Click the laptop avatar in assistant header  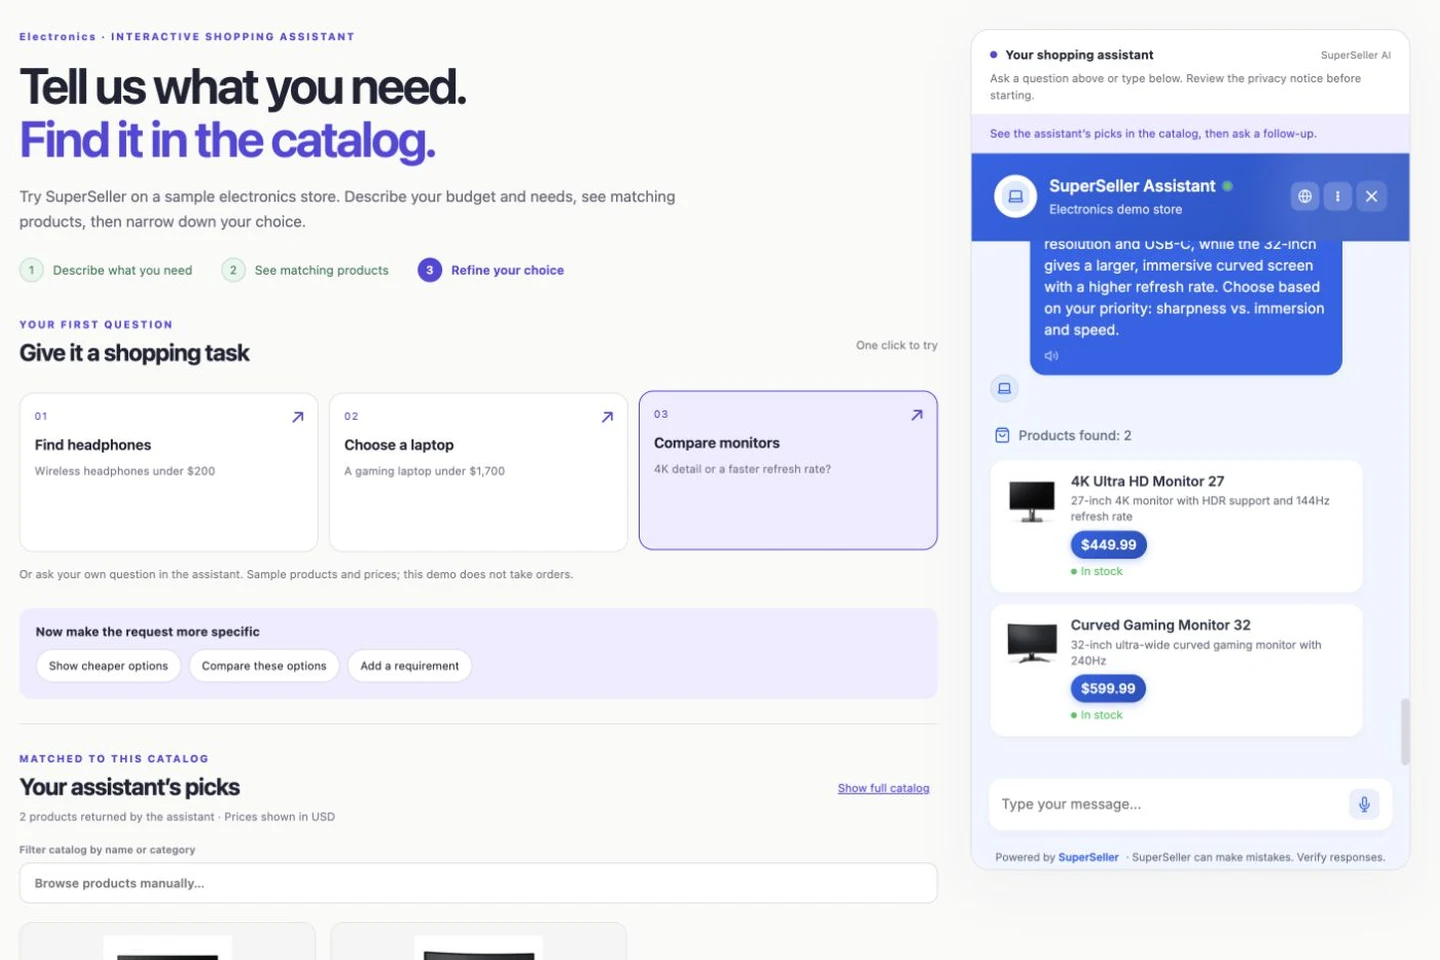tap(1015, 196)
